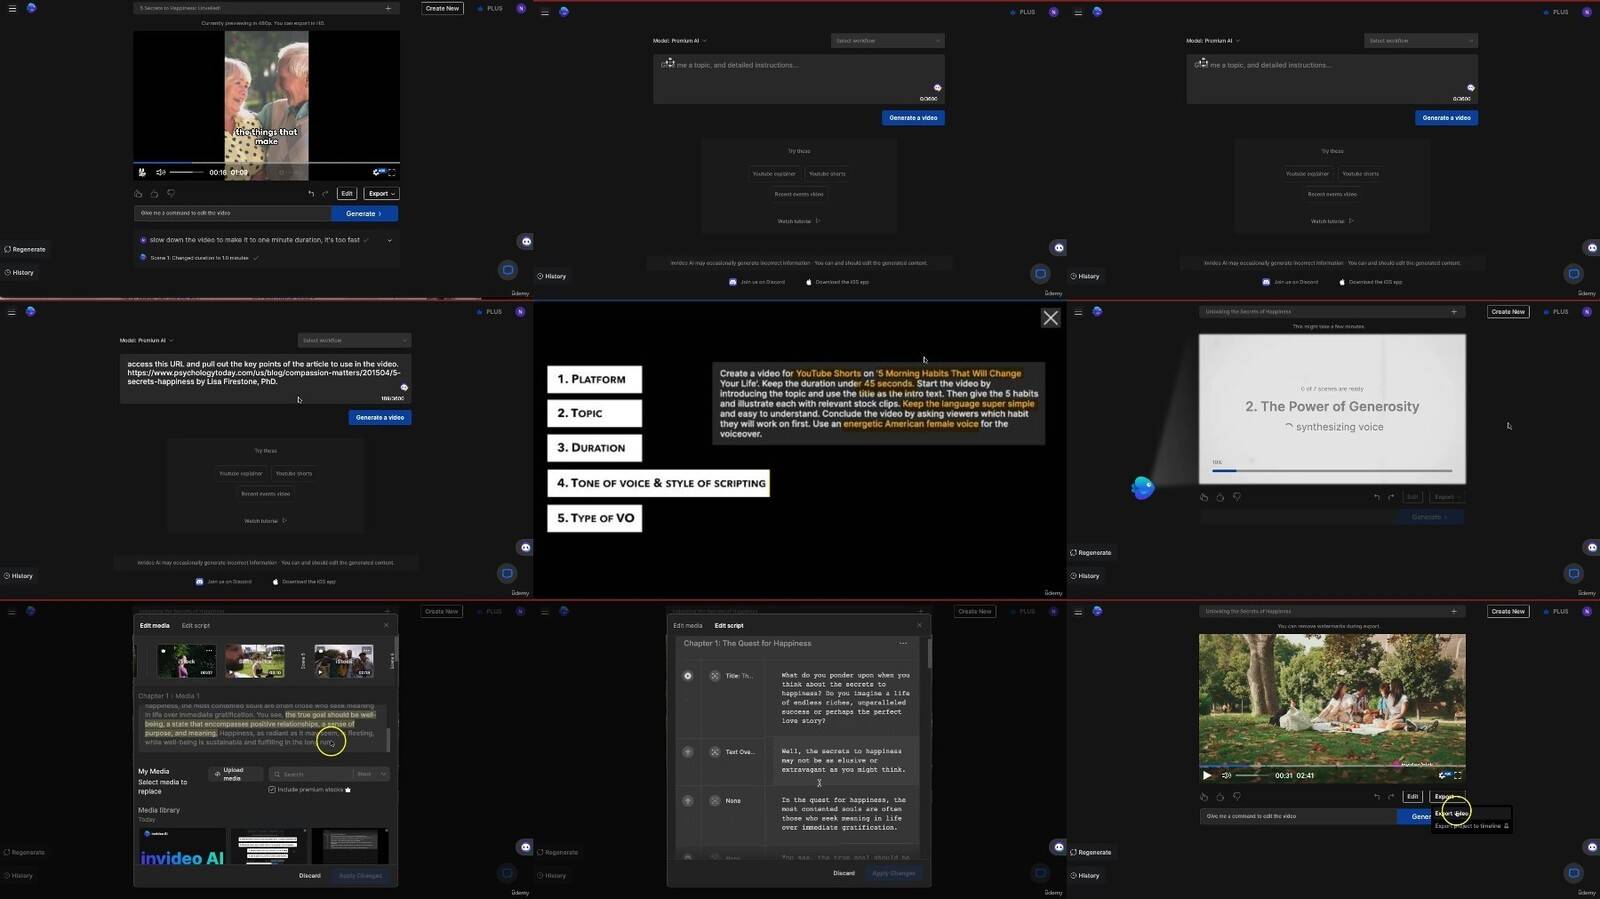Viewport: 1600px width, 899px height.
Task: Open Export dropdown under the couple video
Action: pyautogui.click(x=381, y=193)
